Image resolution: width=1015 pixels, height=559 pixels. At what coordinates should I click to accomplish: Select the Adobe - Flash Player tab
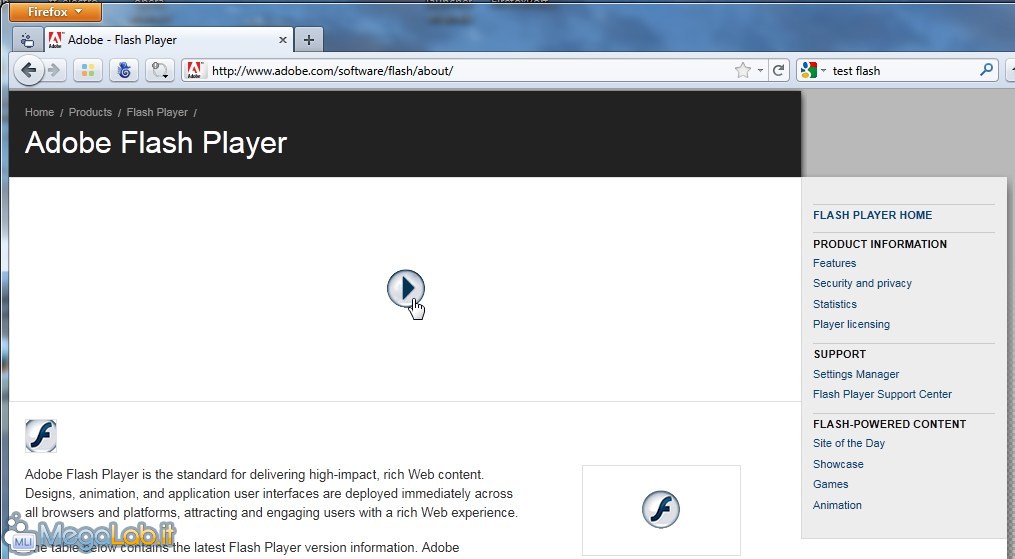point(168,40)
